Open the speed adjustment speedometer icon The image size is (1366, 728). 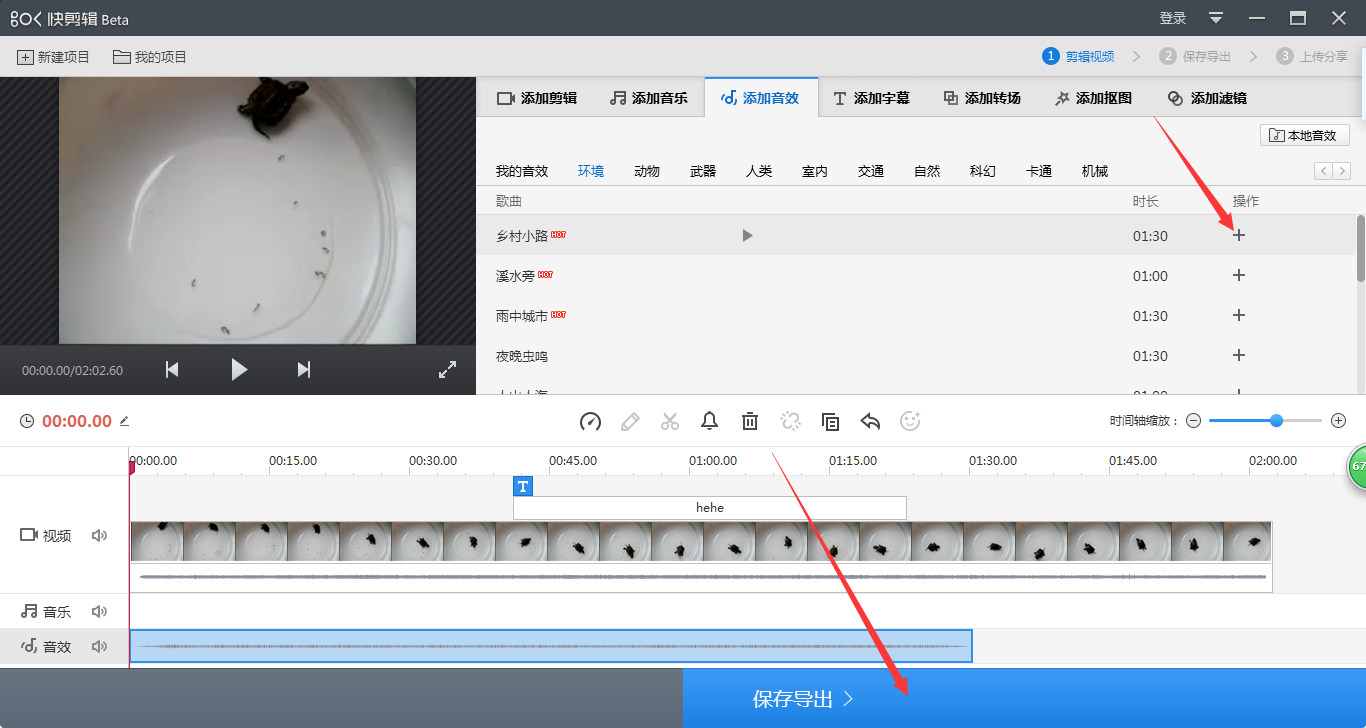click(x=590, y=421)
